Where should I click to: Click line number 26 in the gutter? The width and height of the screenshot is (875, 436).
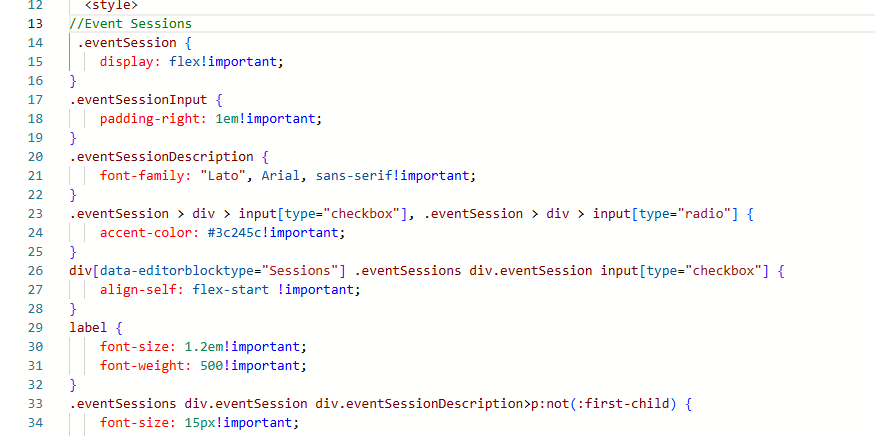point(35,270)
